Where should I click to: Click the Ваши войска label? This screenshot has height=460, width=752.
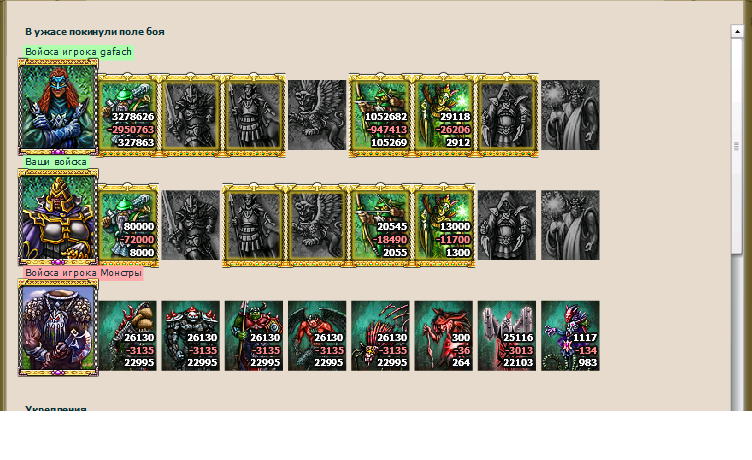[56, 162]
